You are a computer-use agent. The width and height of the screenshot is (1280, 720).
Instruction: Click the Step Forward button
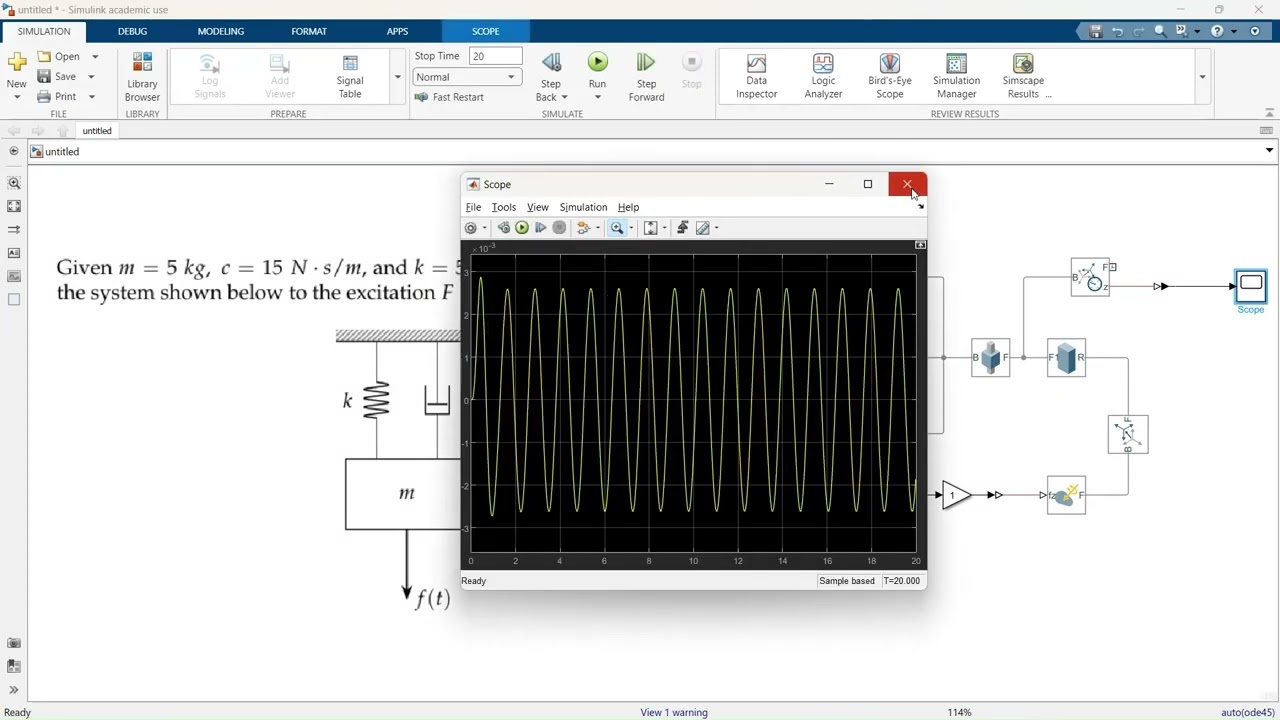646,77
